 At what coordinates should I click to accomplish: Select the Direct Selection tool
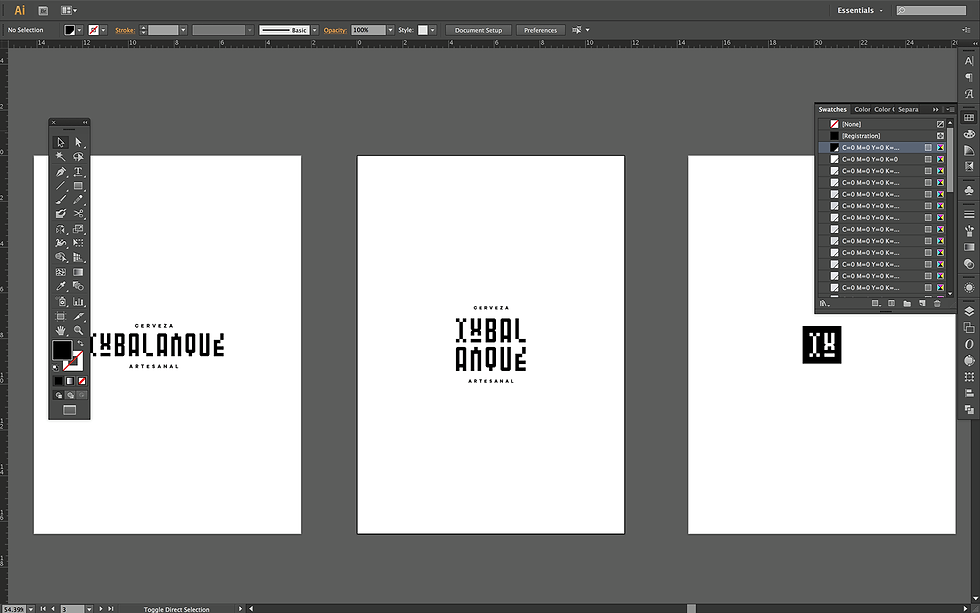(78, 142)
